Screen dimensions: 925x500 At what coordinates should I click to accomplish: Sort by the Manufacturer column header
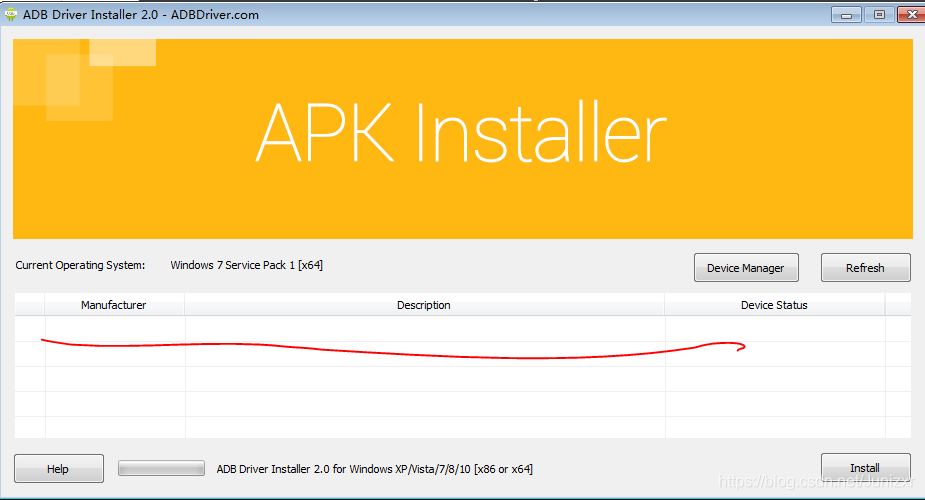coord(114,305)
